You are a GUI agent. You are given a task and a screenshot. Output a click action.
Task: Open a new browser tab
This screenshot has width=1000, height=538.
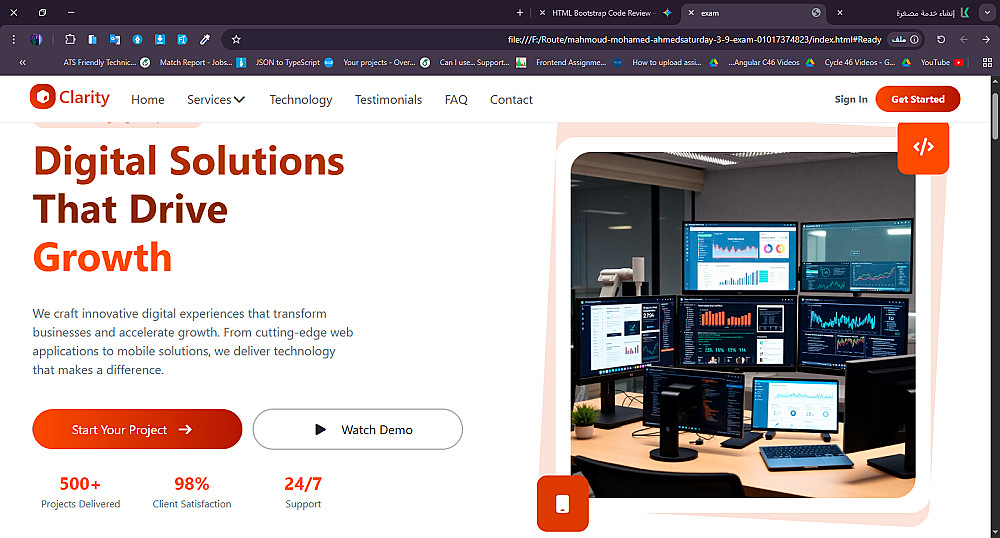coord(520,13)
